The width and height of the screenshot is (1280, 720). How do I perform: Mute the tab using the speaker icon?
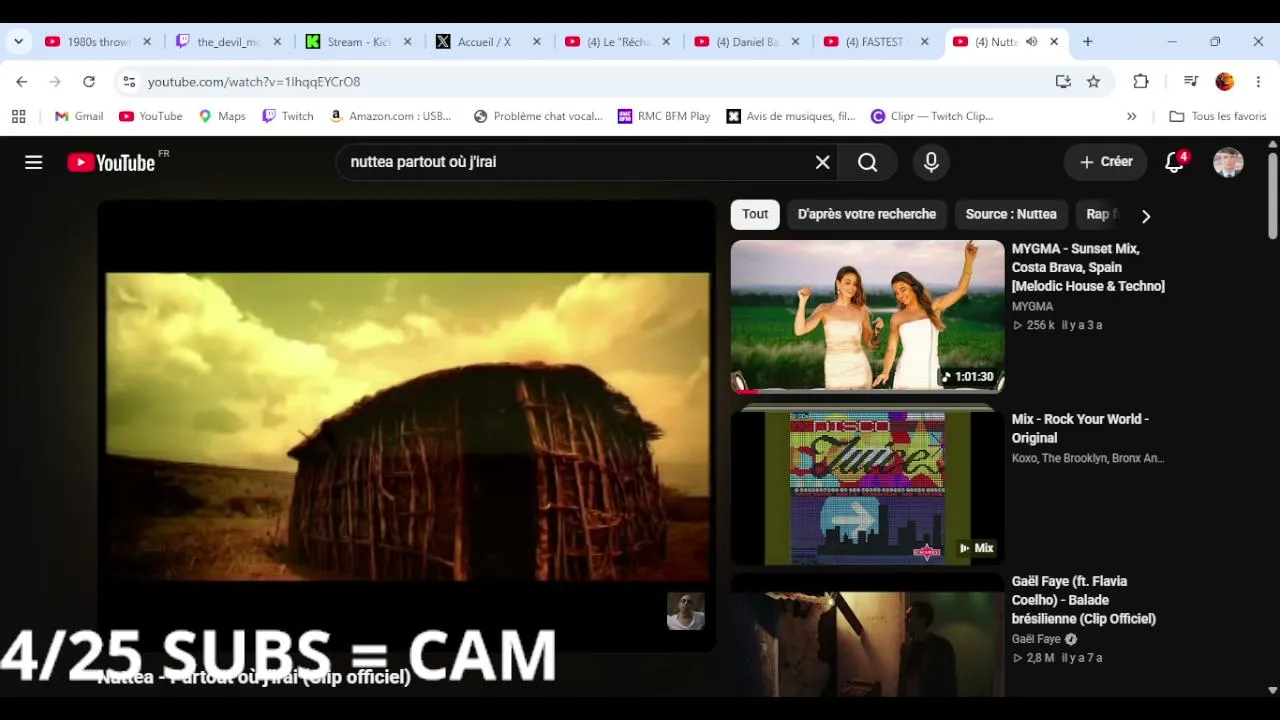click(x=1032, y=42)
